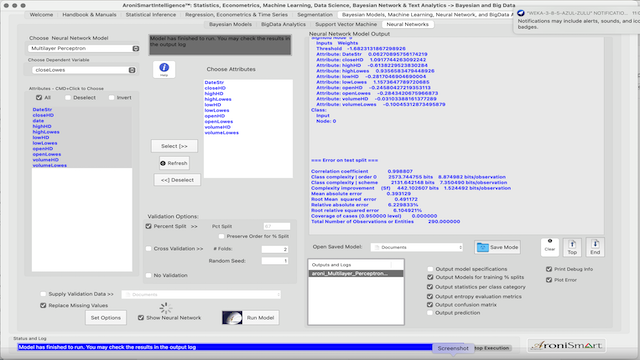This screenshot has height=360, width=640.
Task: Click the Run Model icon button
Action: pyautogui.click(x=232, y=318)
